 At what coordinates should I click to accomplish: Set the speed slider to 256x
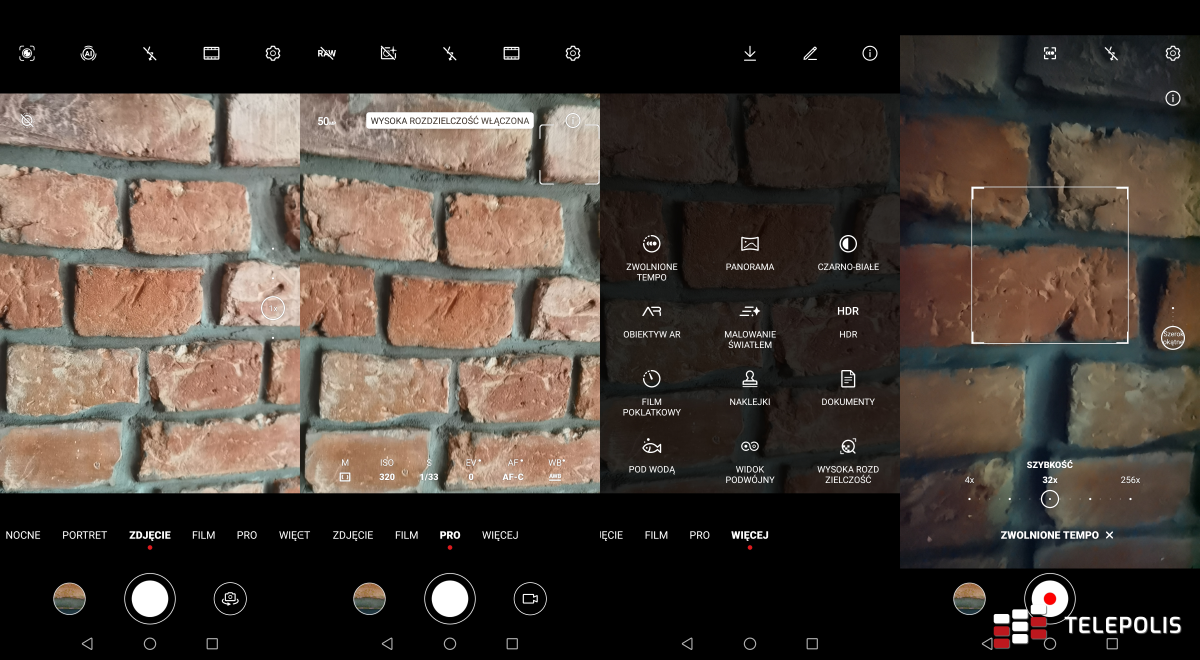[1130, 480]
